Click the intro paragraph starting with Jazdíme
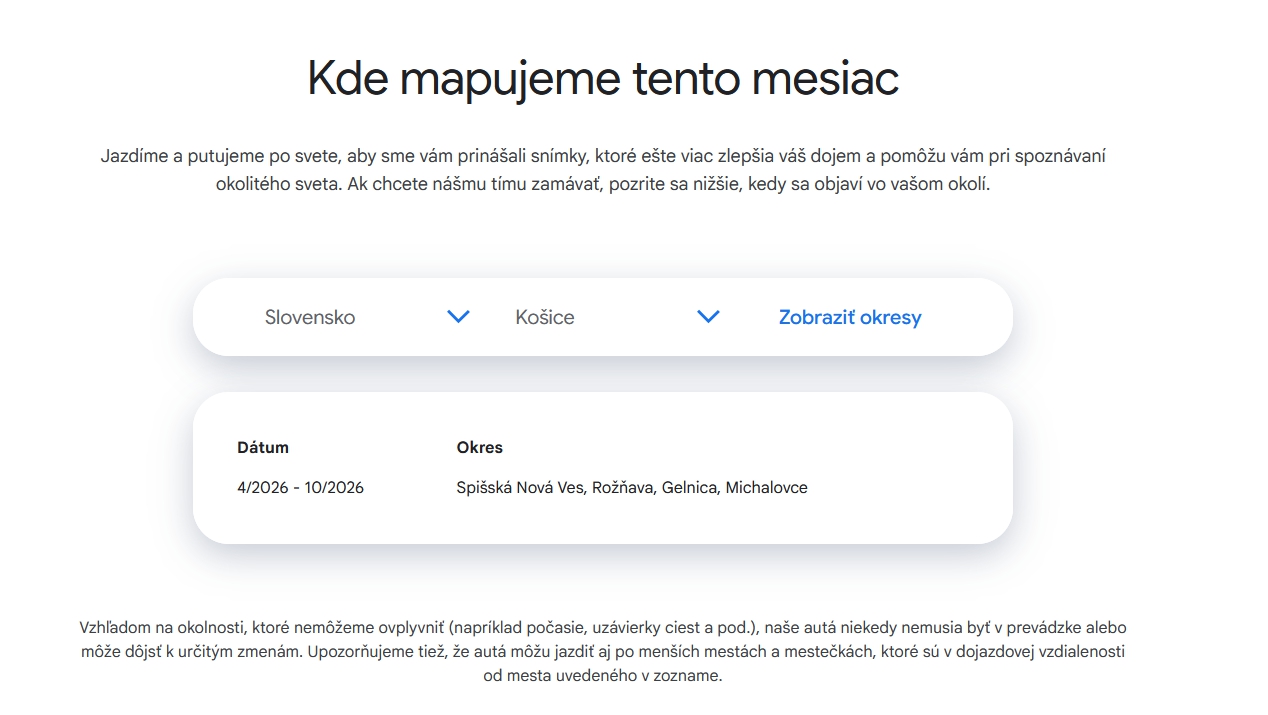Viewport: 1268px width, 715px height. (602, 157)
